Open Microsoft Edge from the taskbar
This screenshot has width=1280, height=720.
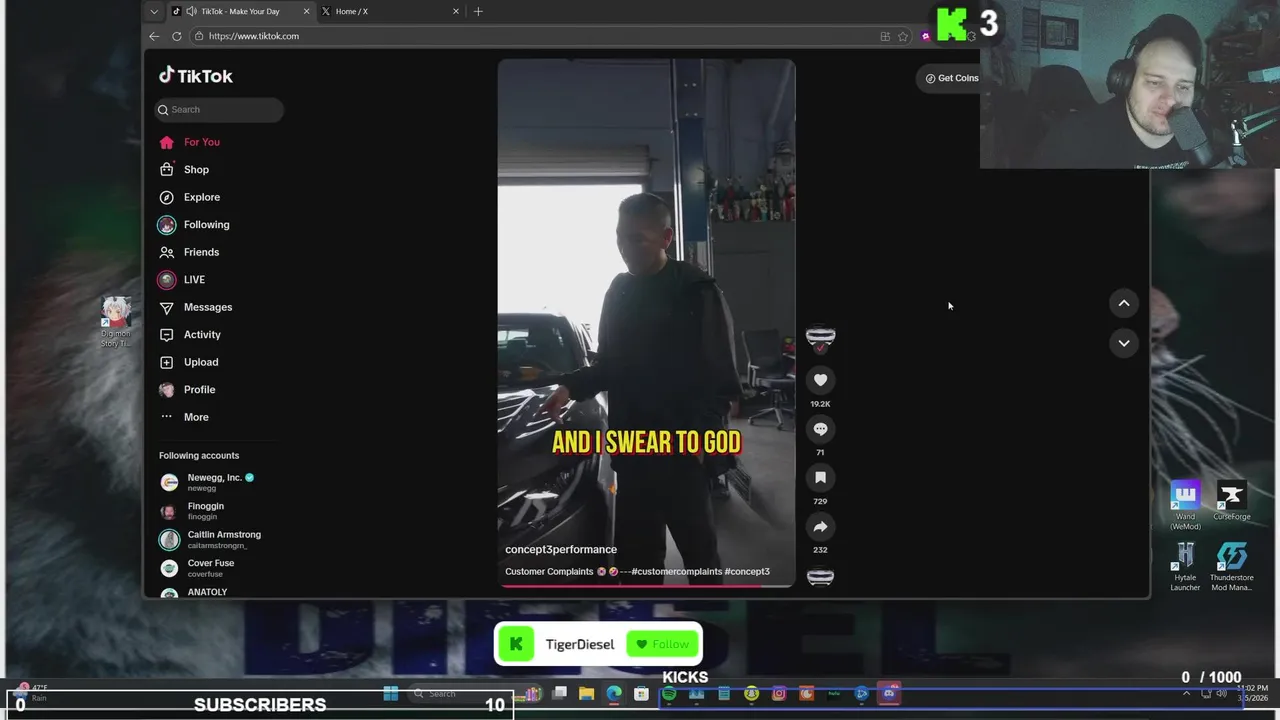coord(614,693)
